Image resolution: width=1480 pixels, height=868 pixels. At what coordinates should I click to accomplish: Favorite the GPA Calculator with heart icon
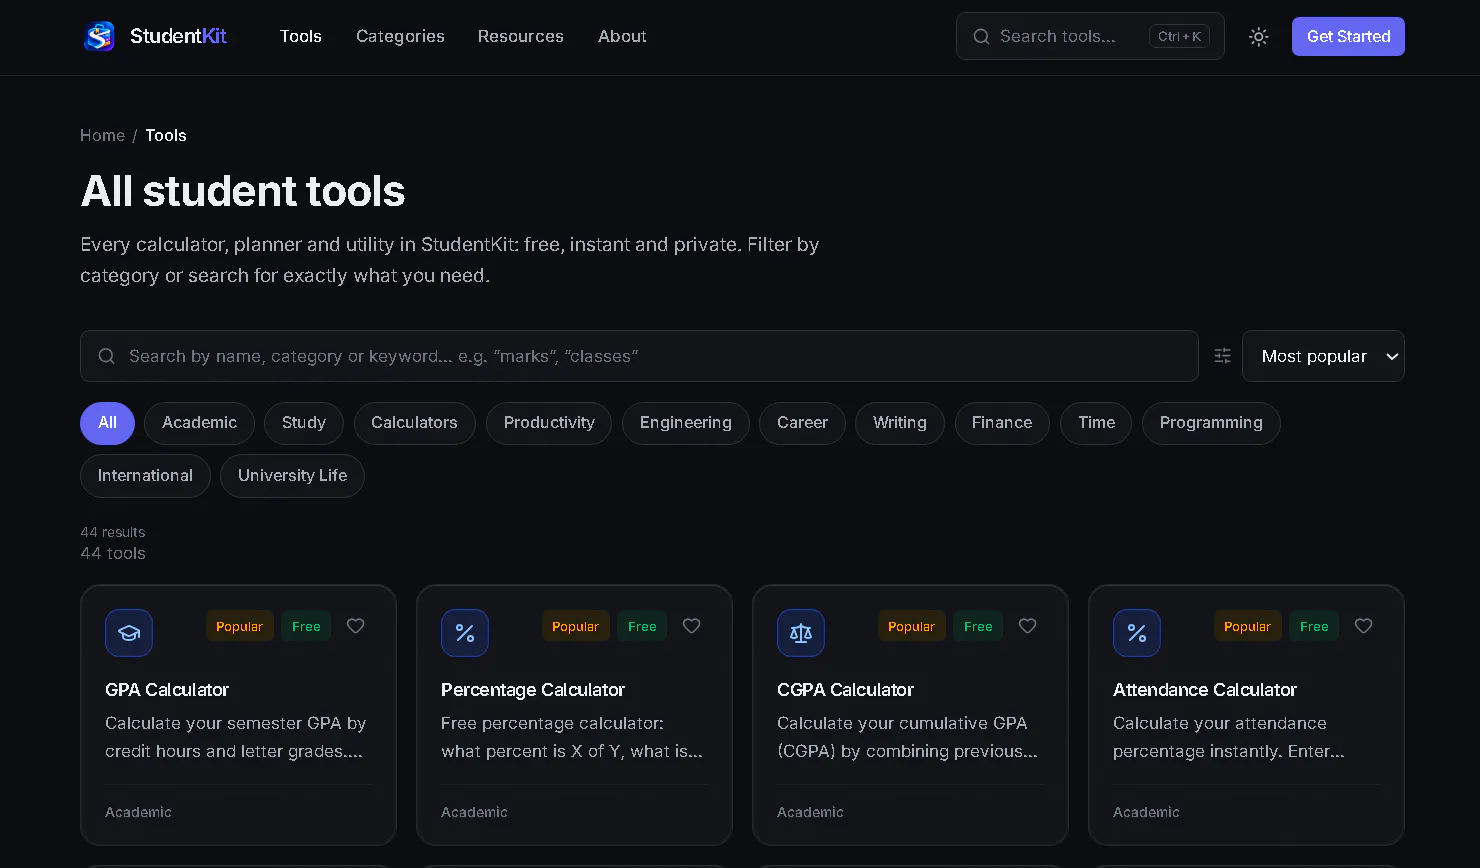pos(356,626)
